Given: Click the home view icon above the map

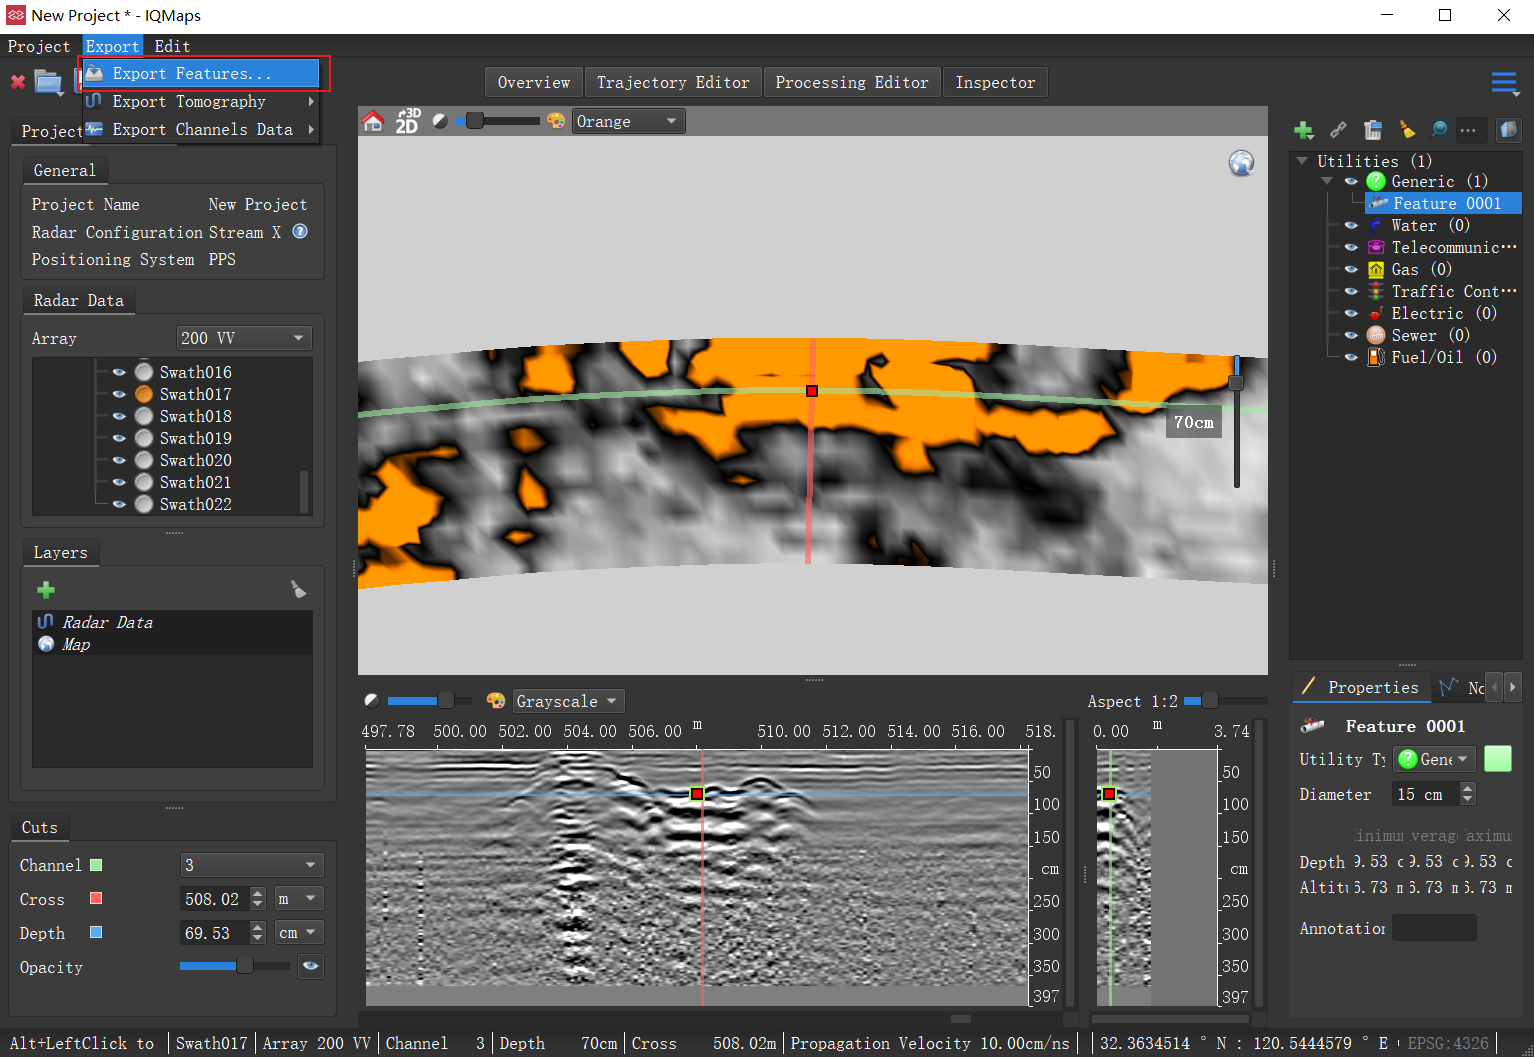Looking at the screenshot, I should pos(373,121).
